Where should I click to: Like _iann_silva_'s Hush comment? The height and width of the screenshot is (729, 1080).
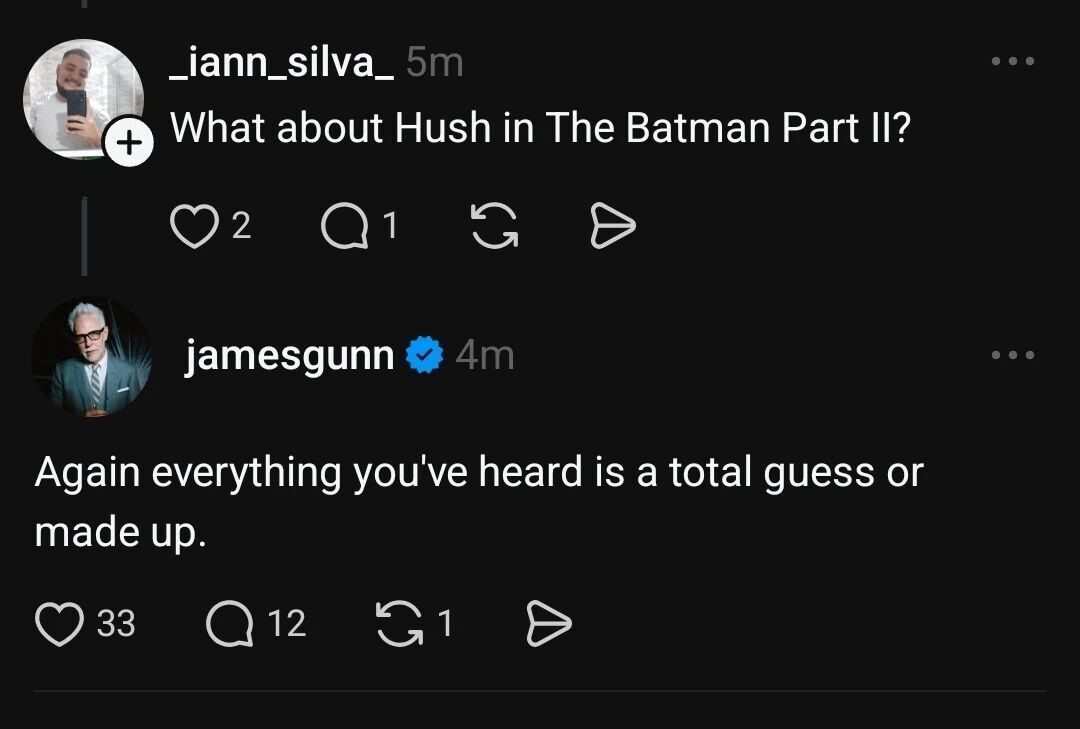[x=194, y=227]
